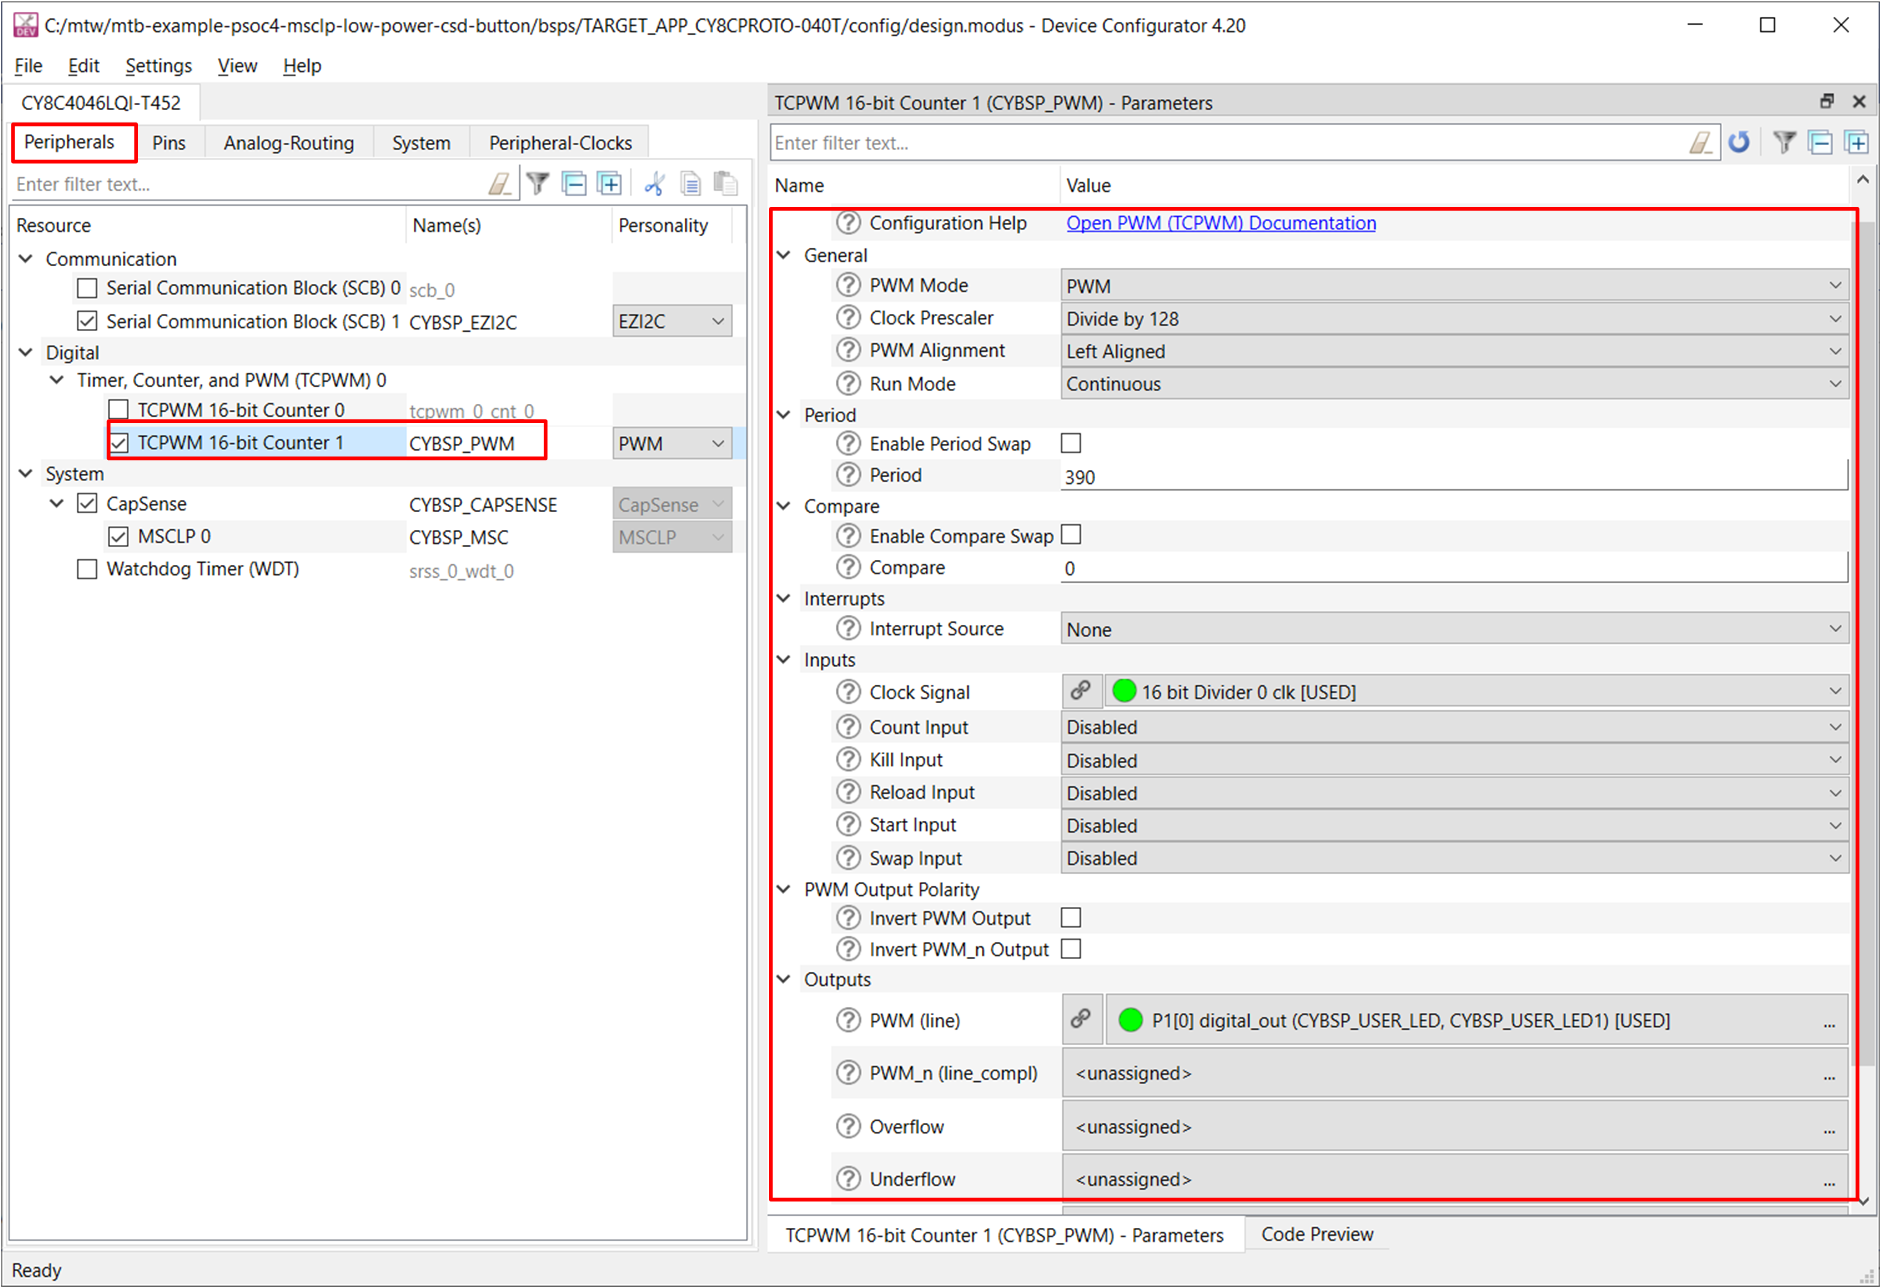This screenshot has height=1288, width=1881.
Task: Undock the Parameters panel
Action: click(1827, 101)
